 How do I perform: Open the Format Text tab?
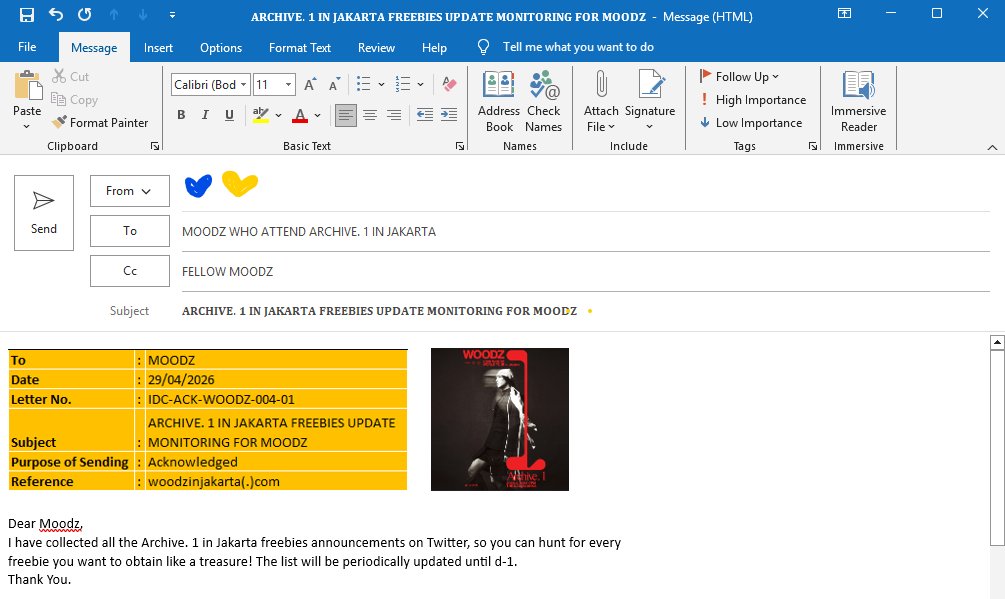[x=300, y=47]
